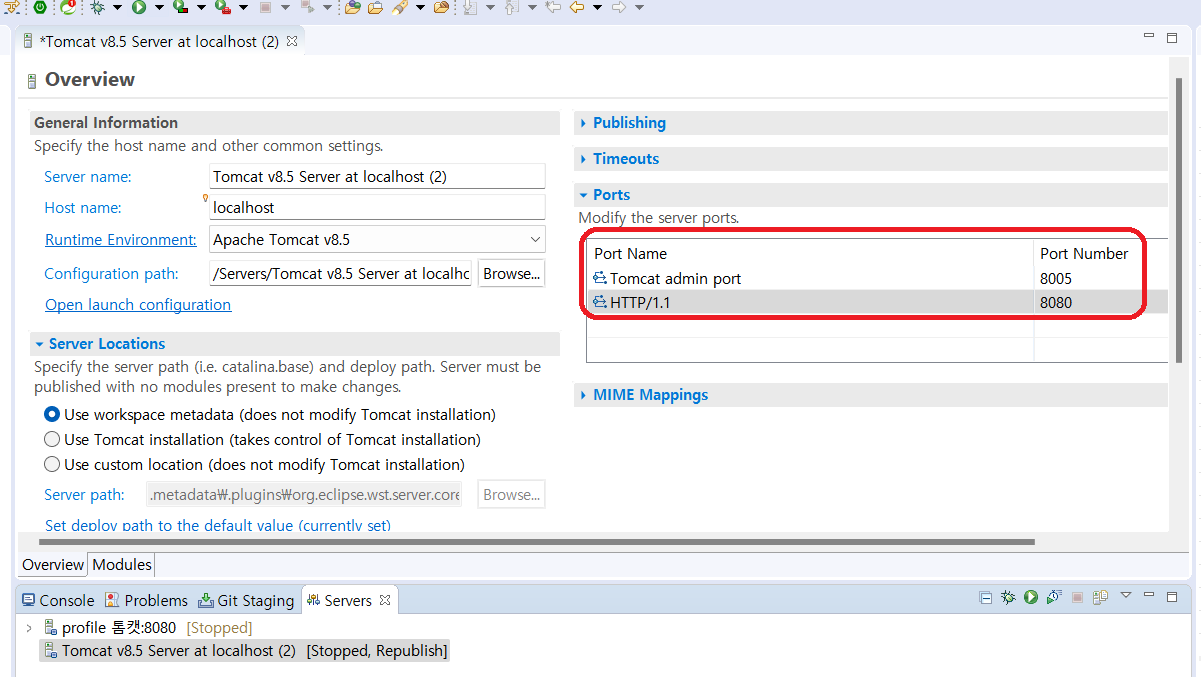Select profile 톰캣:8080 server entry

coord(147,628)
